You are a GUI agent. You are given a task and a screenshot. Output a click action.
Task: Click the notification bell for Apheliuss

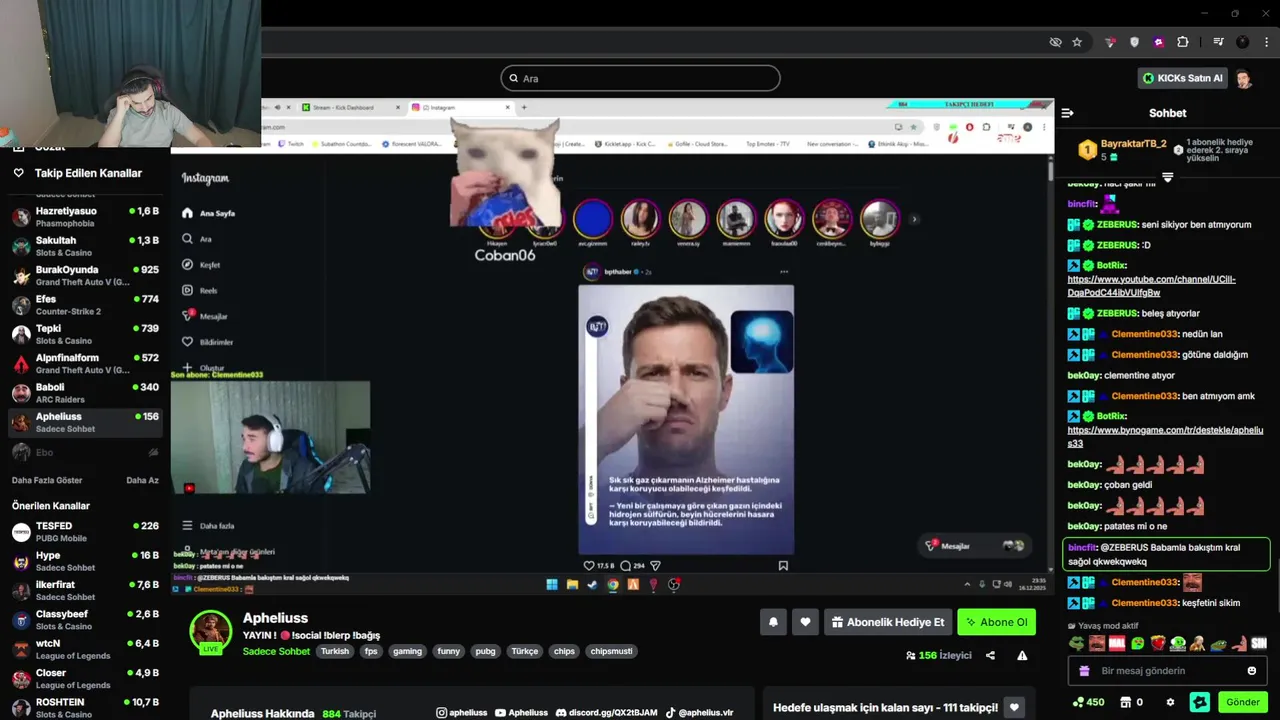(773, 622)
